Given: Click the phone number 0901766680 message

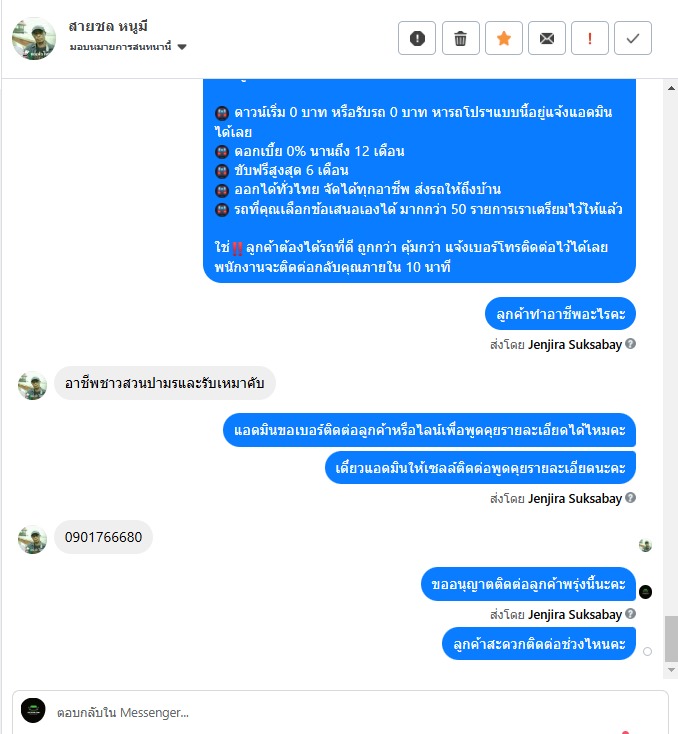Looking at the screenshot, I should pos(103,537).
